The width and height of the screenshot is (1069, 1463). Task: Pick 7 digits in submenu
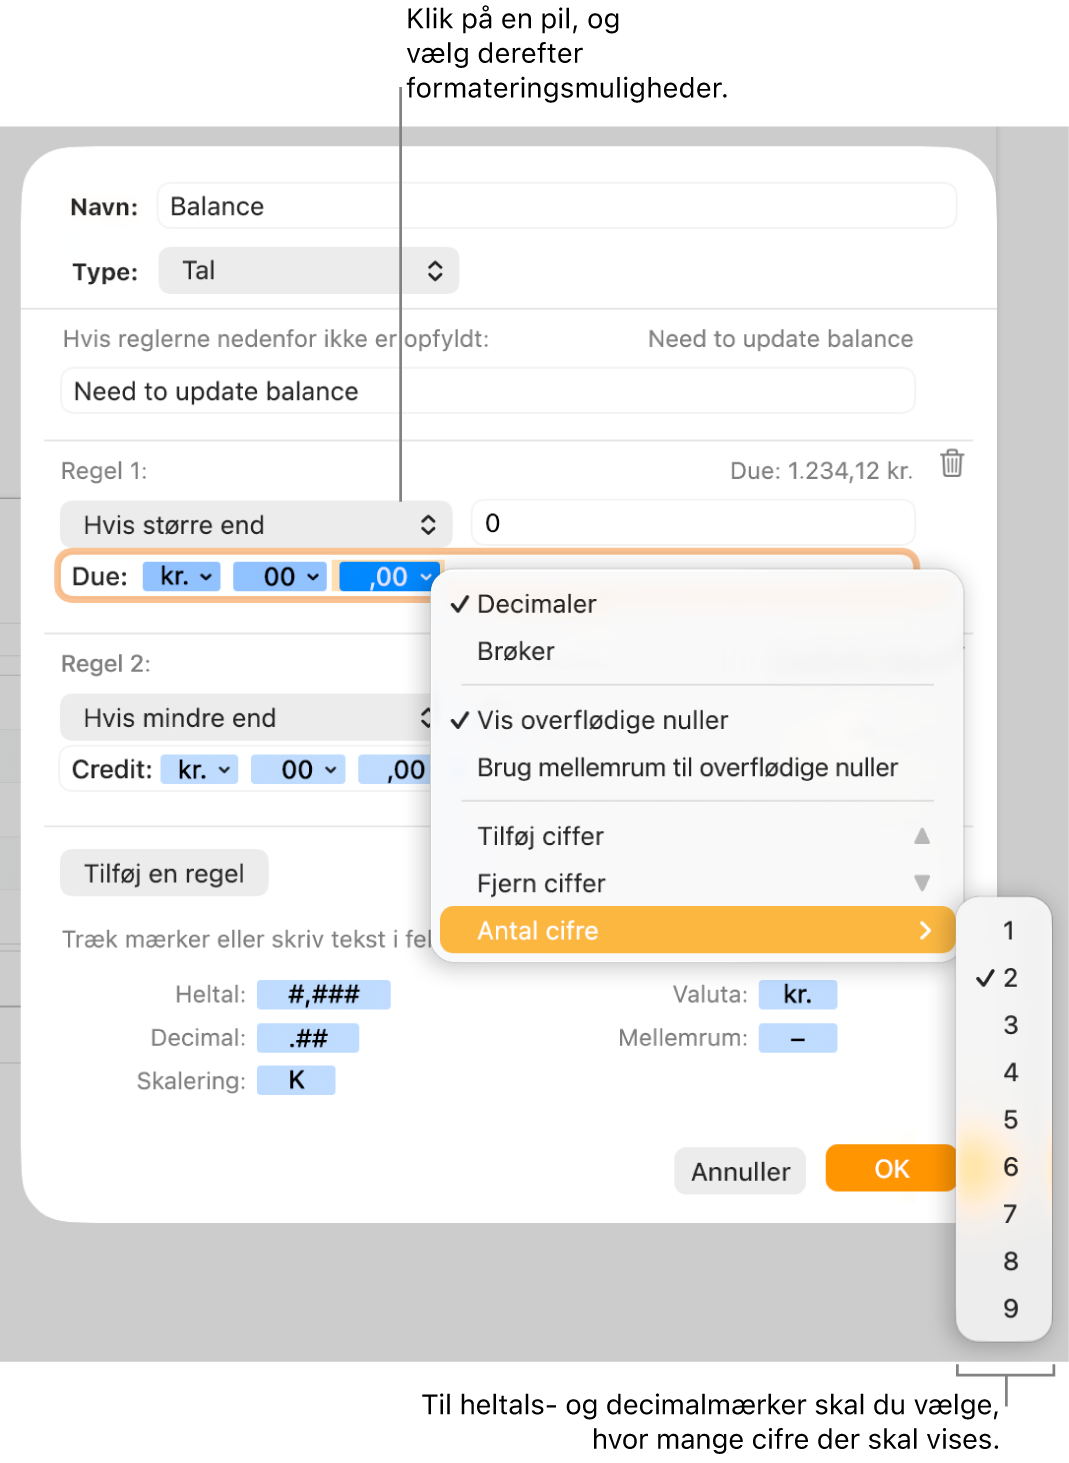[1004, 1214]
